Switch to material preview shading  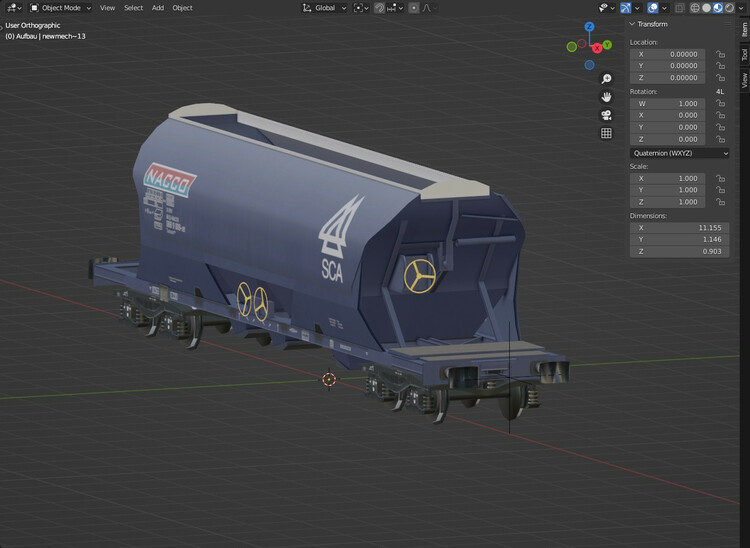tap(718, 8)
